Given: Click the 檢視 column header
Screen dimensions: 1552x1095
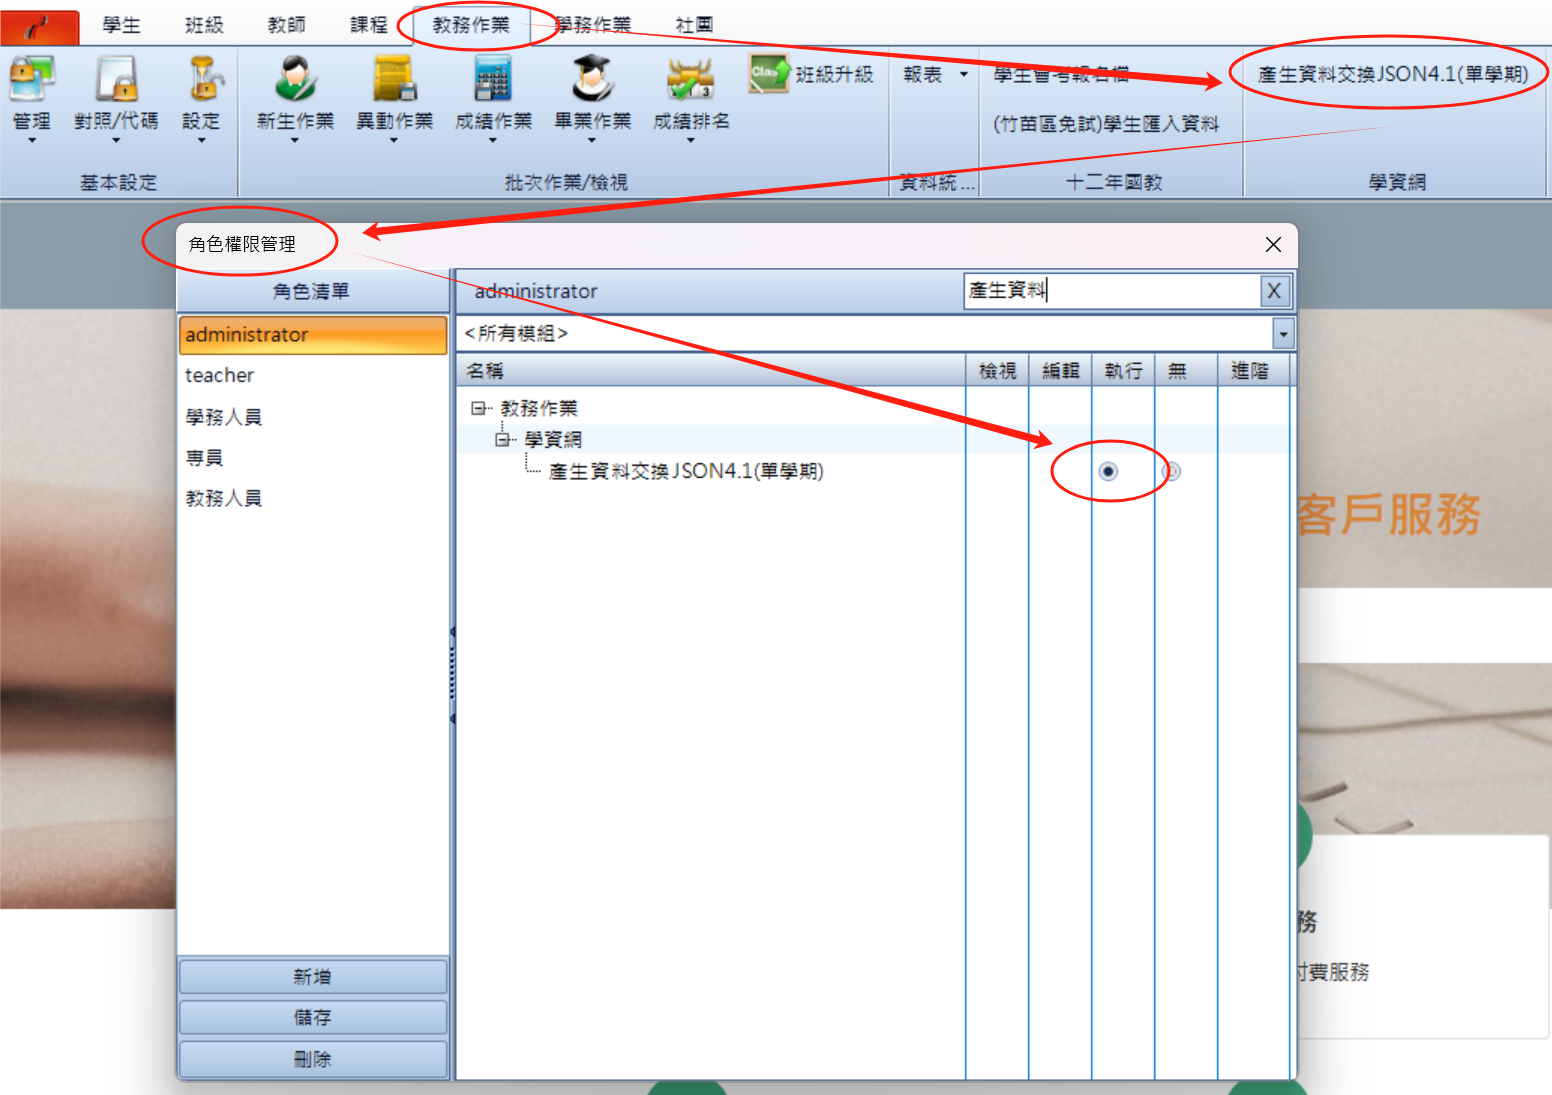Looking at the screenshot, I should [997, 371].
